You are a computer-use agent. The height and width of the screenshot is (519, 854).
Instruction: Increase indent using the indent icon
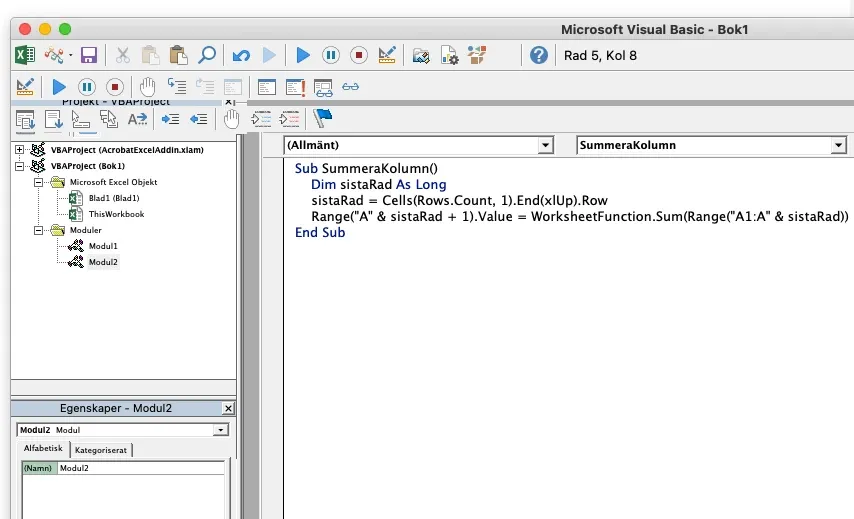(171, 119)
